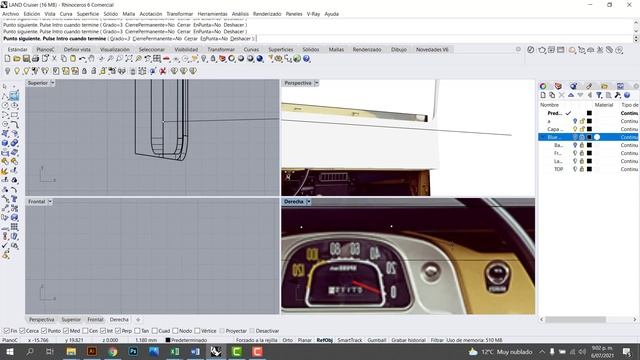Open Chrome from the Windows taskbar
The image size is (640, 360).
pyautogui.click(x=112, y=351)
